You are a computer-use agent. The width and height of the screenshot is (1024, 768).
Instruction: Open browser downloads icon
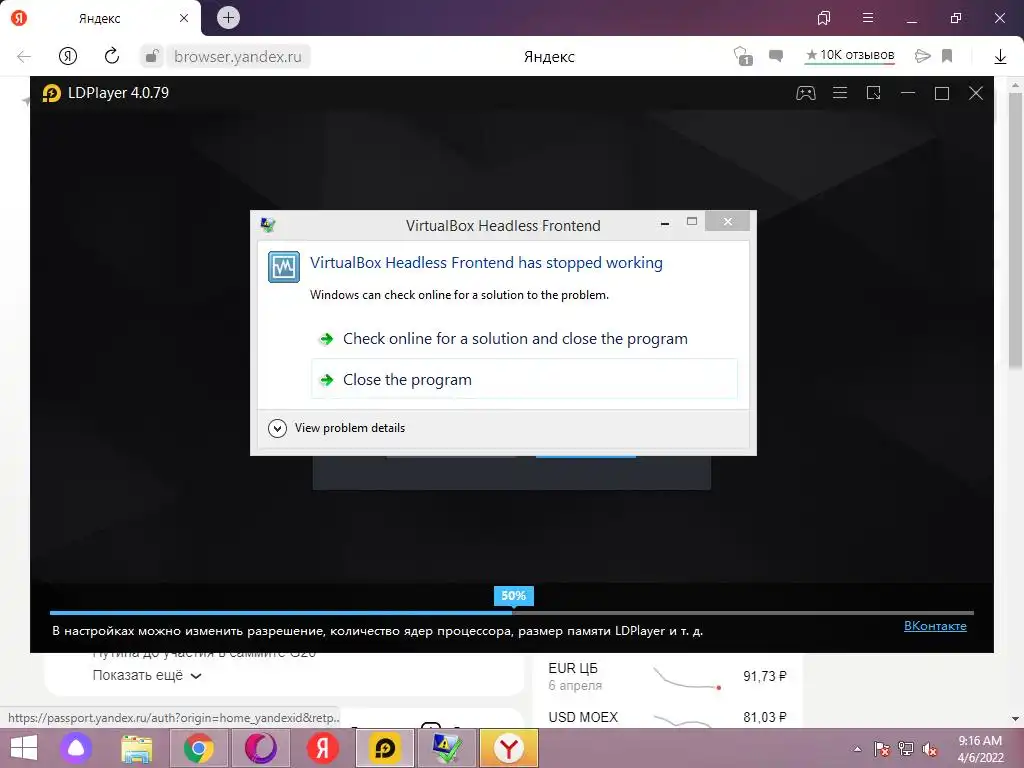point(1000,57)
